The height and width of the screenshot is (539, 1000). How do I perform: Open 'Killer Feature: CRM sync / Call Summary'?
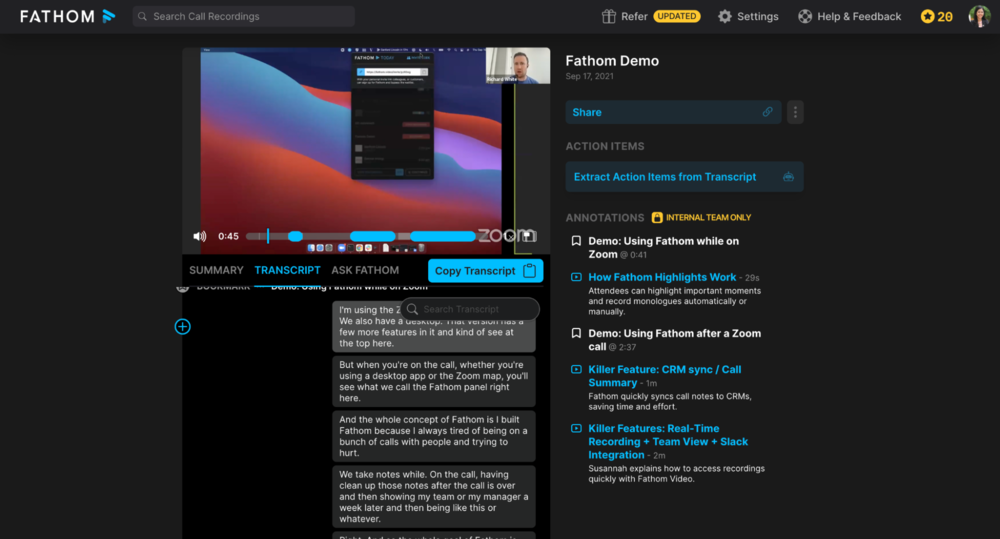[x=665, y=376]
